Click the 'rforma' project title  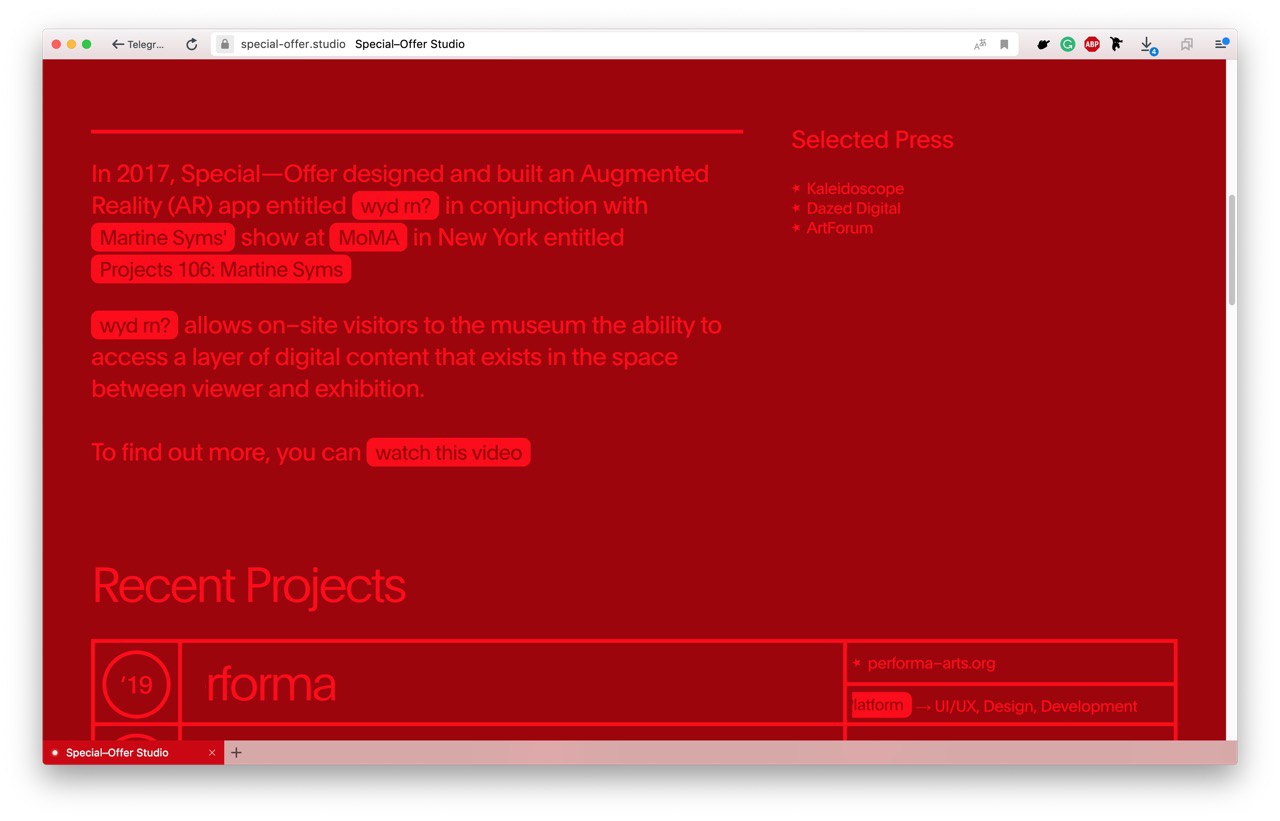point(271,684)
